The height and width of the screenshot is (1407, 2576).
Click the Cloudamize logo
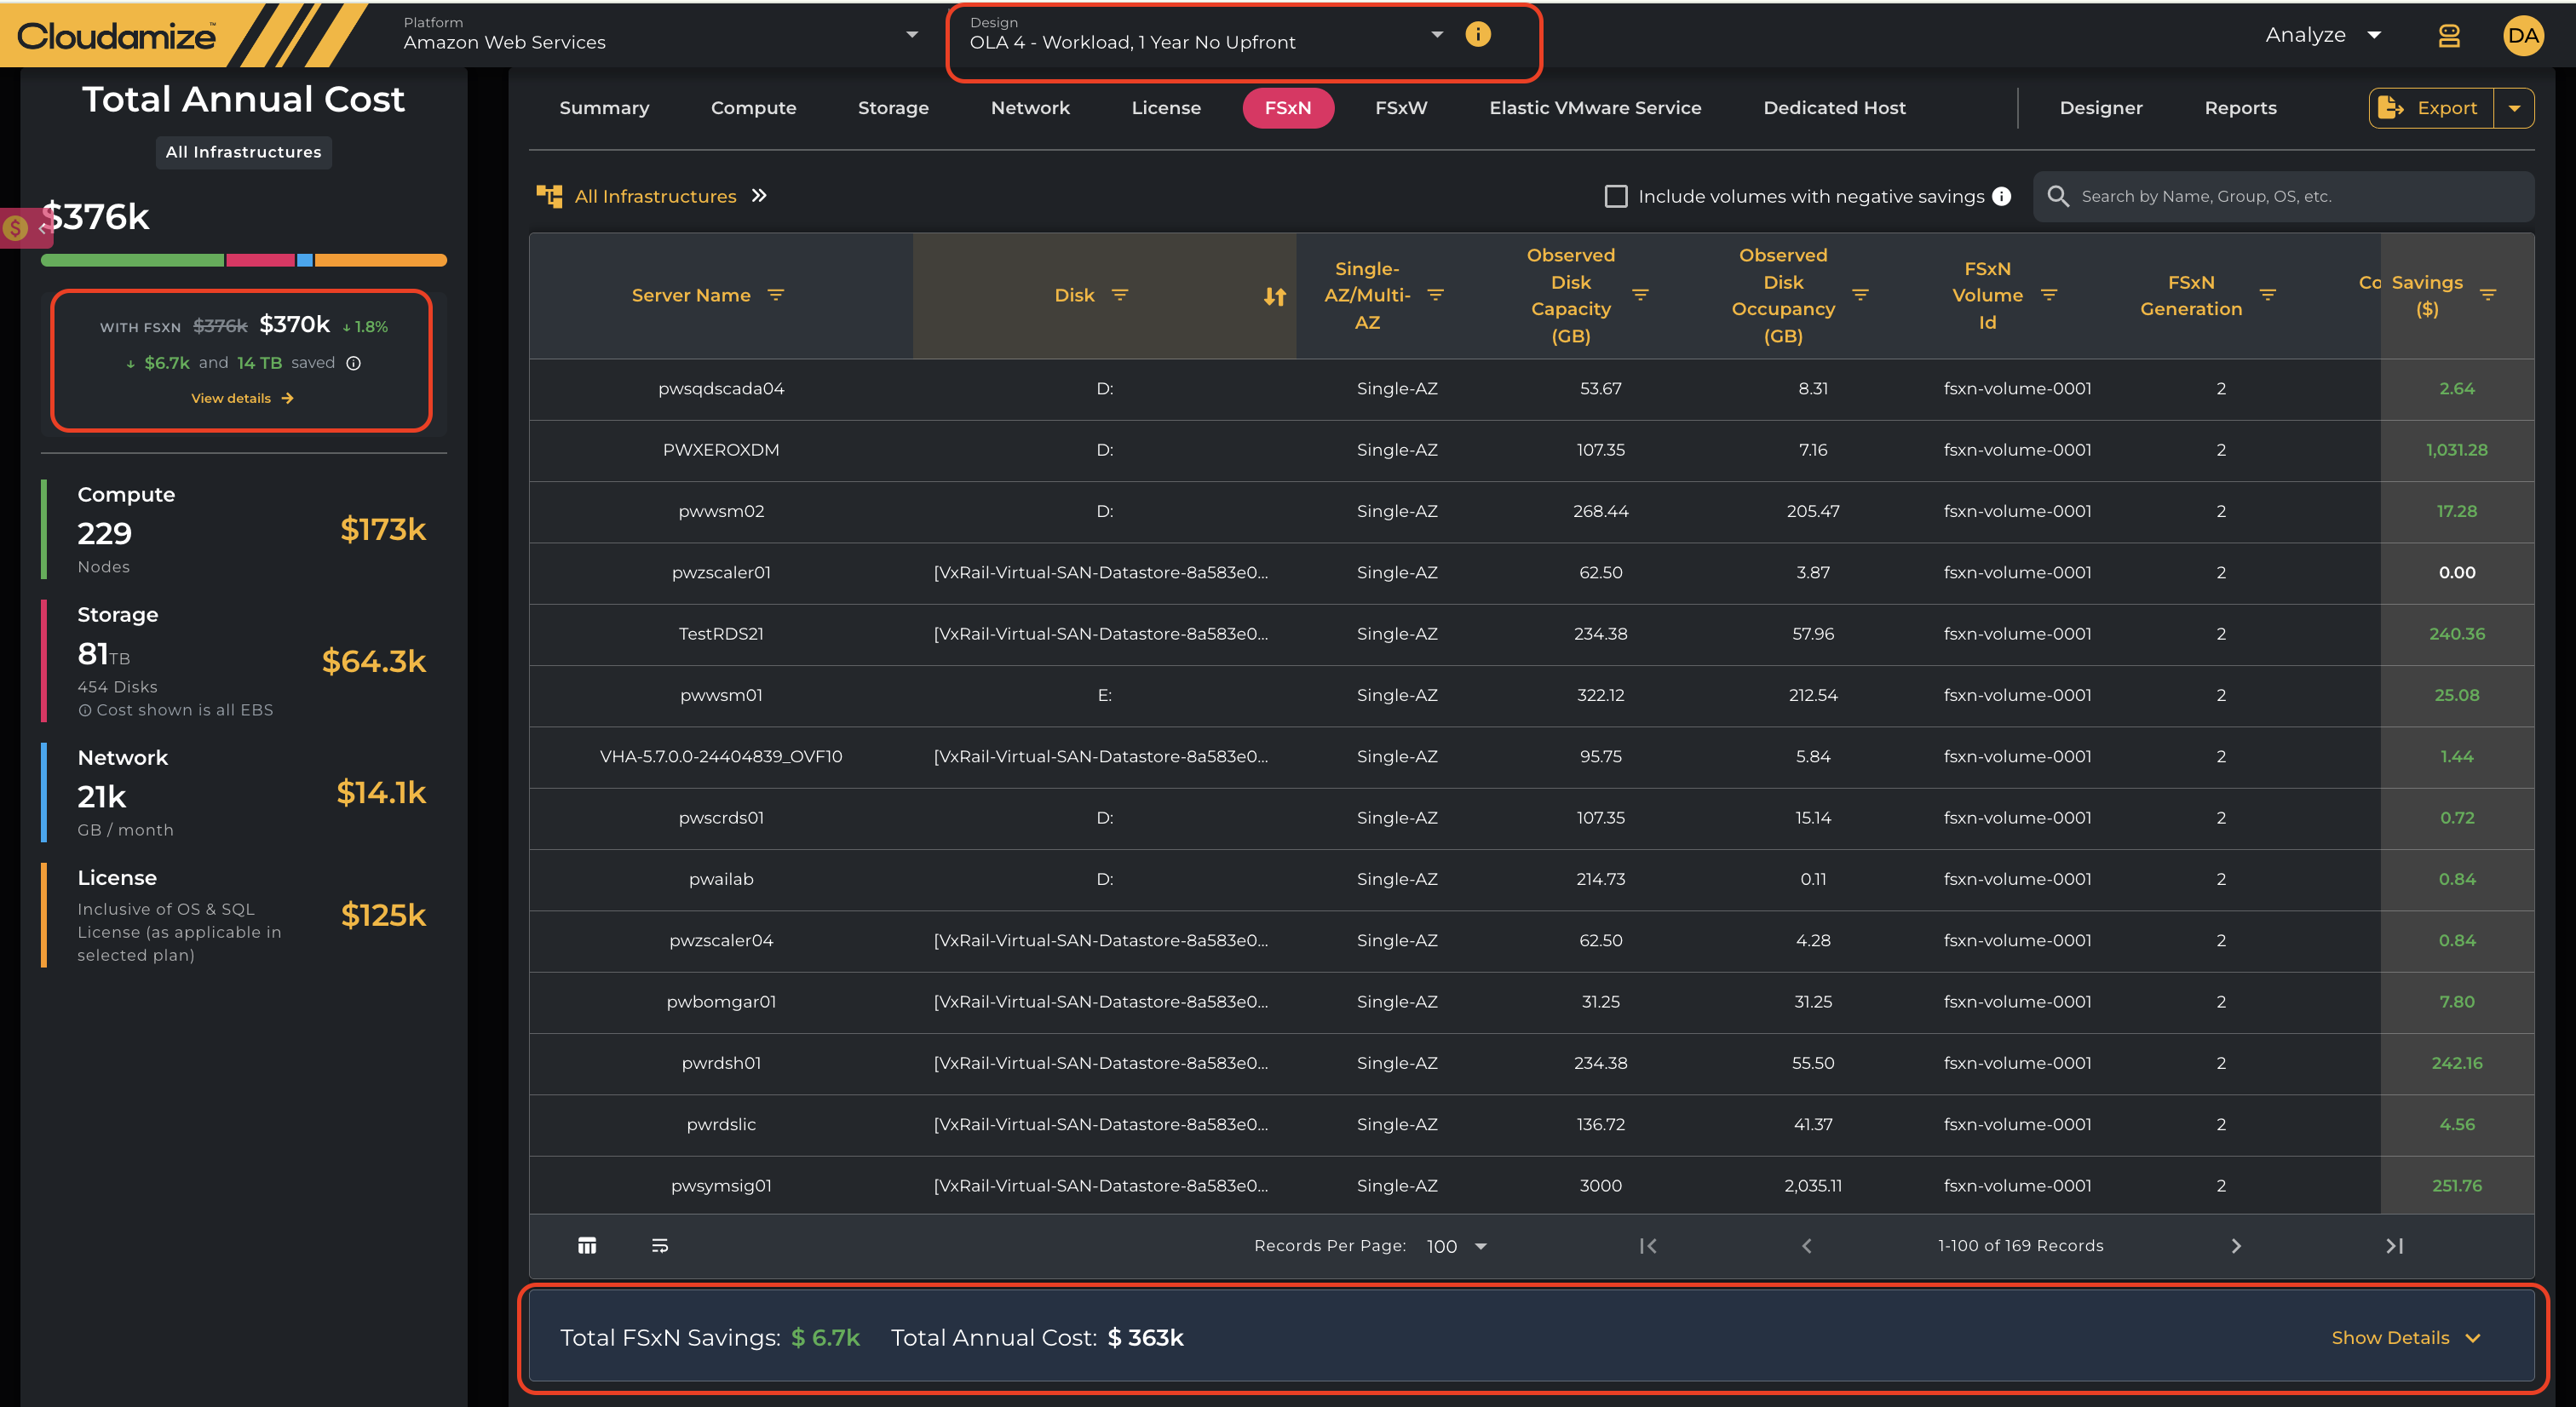click(116, 36)
